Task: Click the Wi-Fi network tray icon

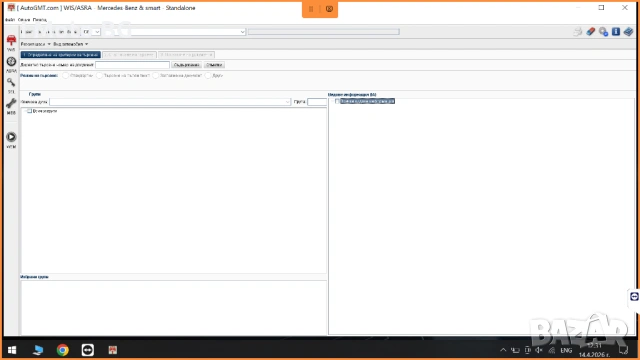Action: pyautogui.click(x=551, y=350)
